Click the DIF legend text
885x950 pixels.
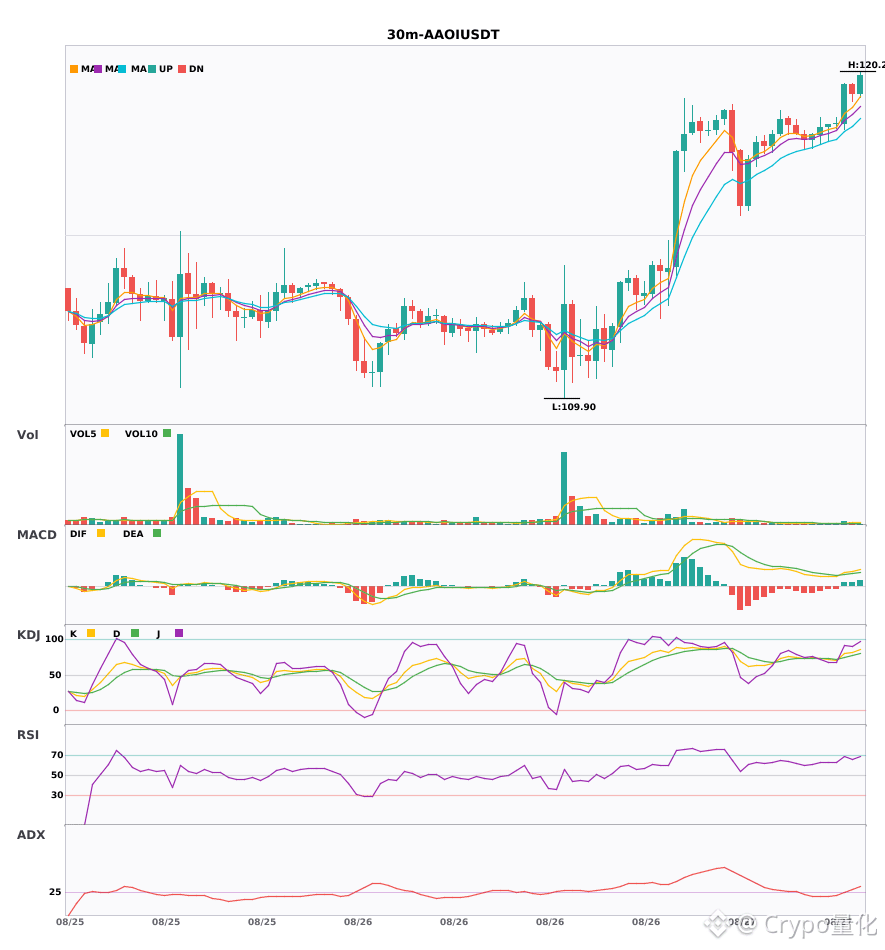[78, 534]
